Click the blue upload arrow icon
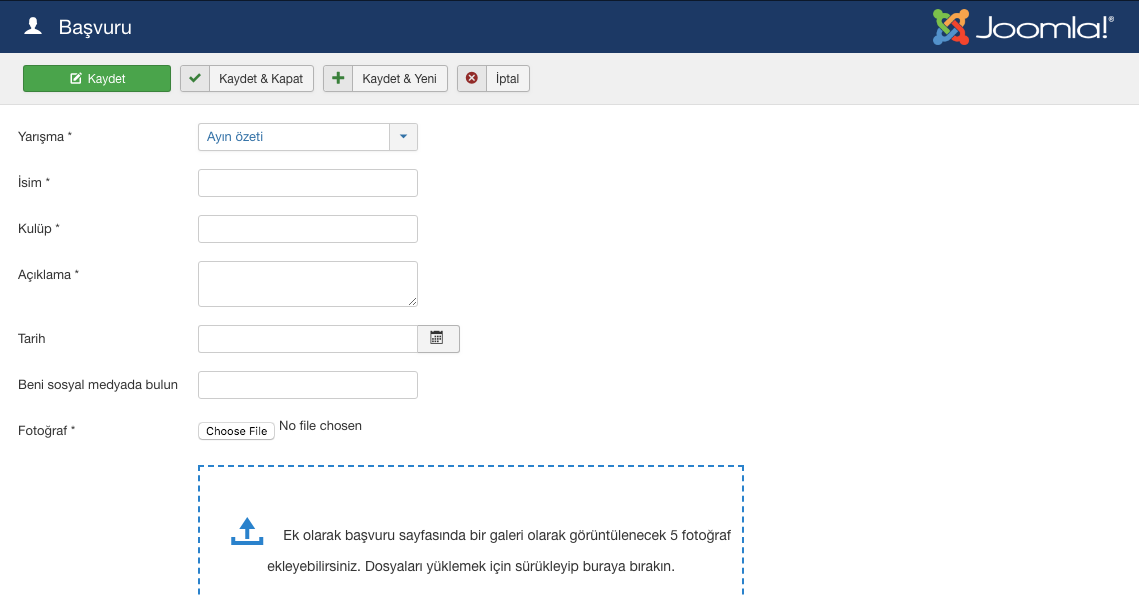1139x597 pixels. pyautogui.click(x=247, y=531)
